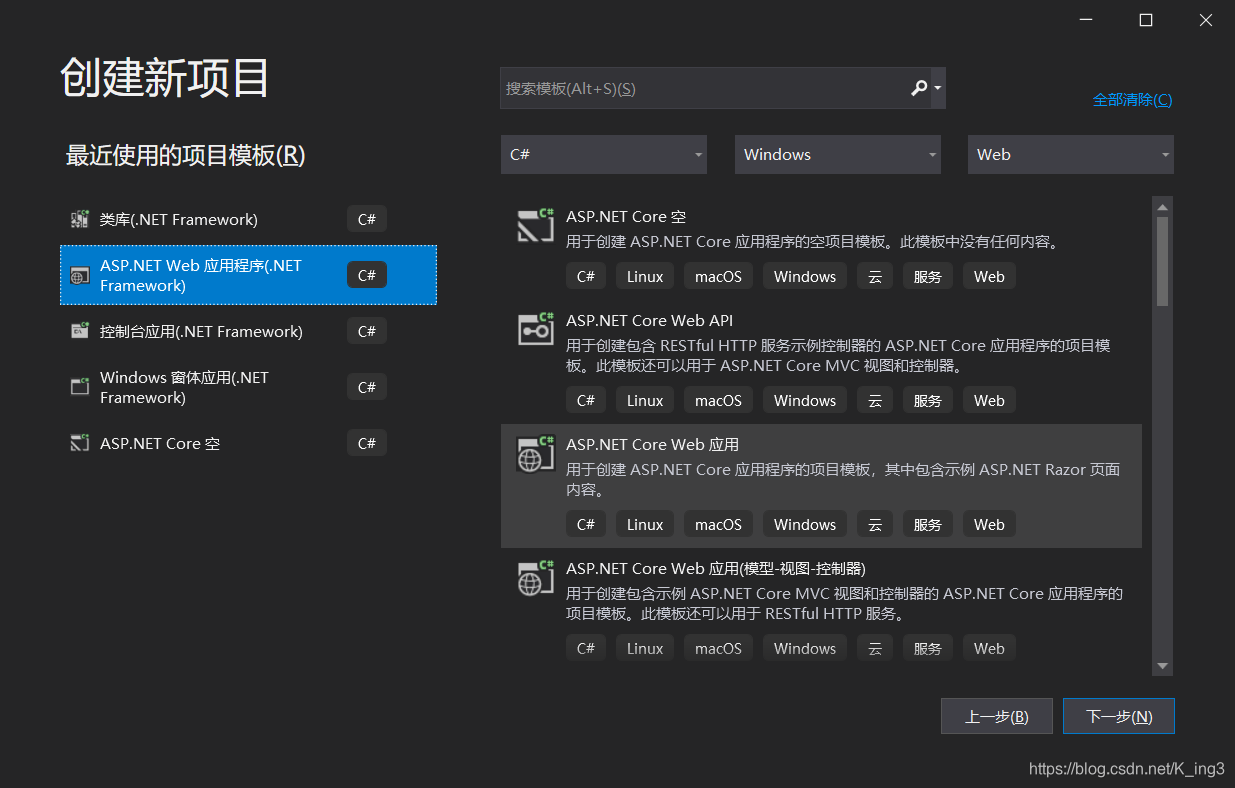The height and width of the screenshot is (788, 1235).
Task: Click the 上一步(B) button
Action: pos(997,716)
